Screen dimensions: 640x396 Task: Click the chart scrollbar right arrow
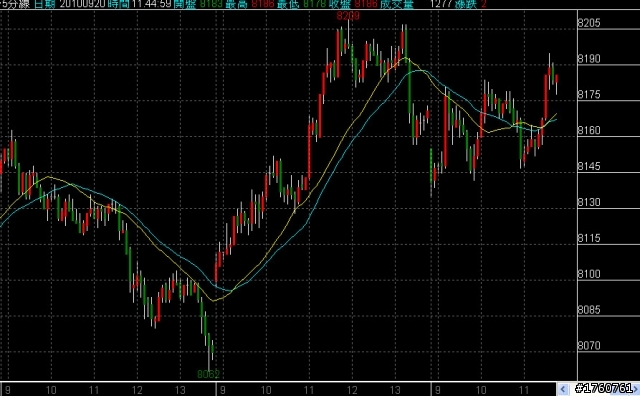coord(637,389)
